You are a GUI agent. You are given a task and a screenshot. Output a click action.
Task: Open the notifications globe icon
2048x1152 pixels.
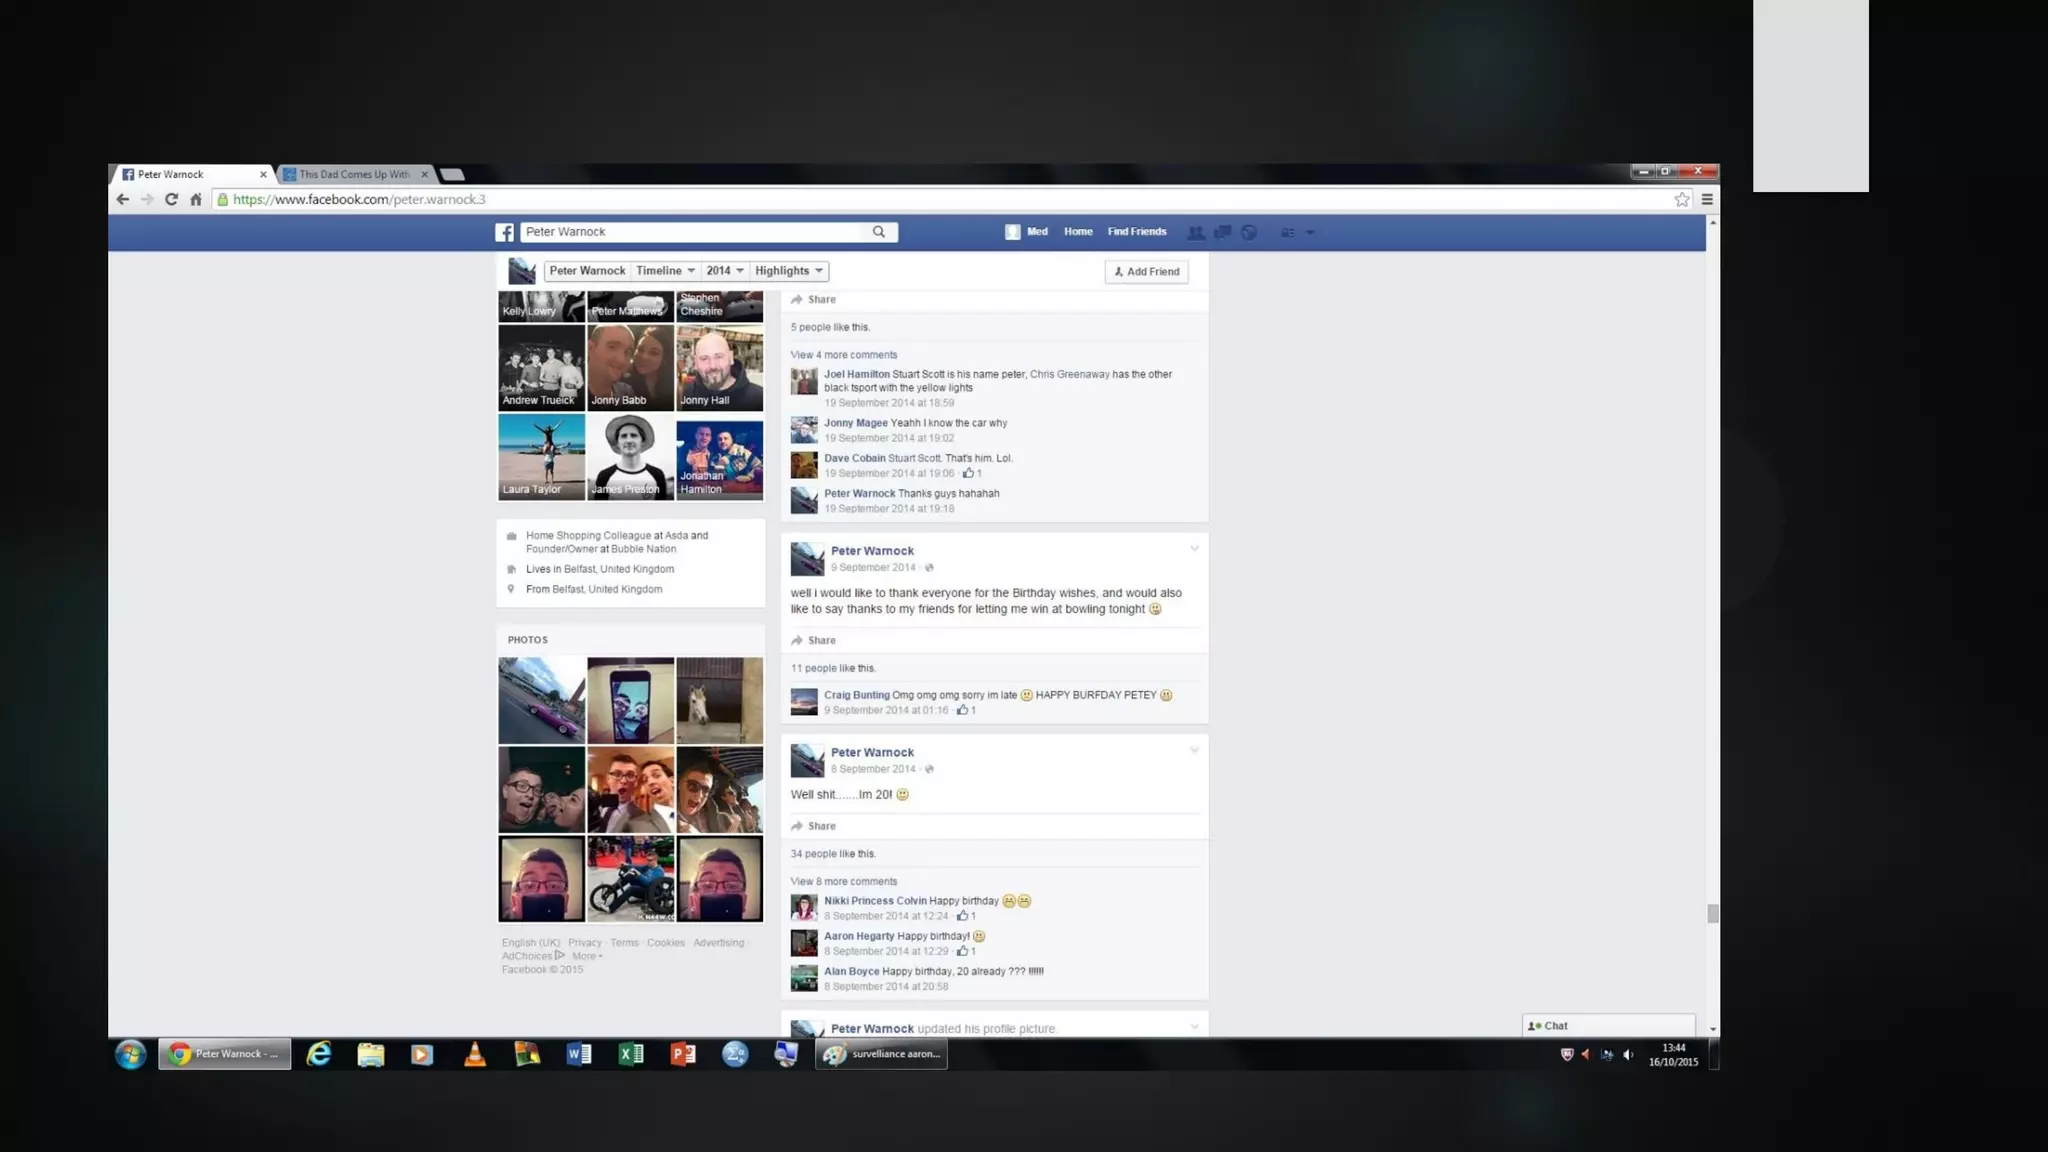pyautogui.click(x=1249, y=232)
